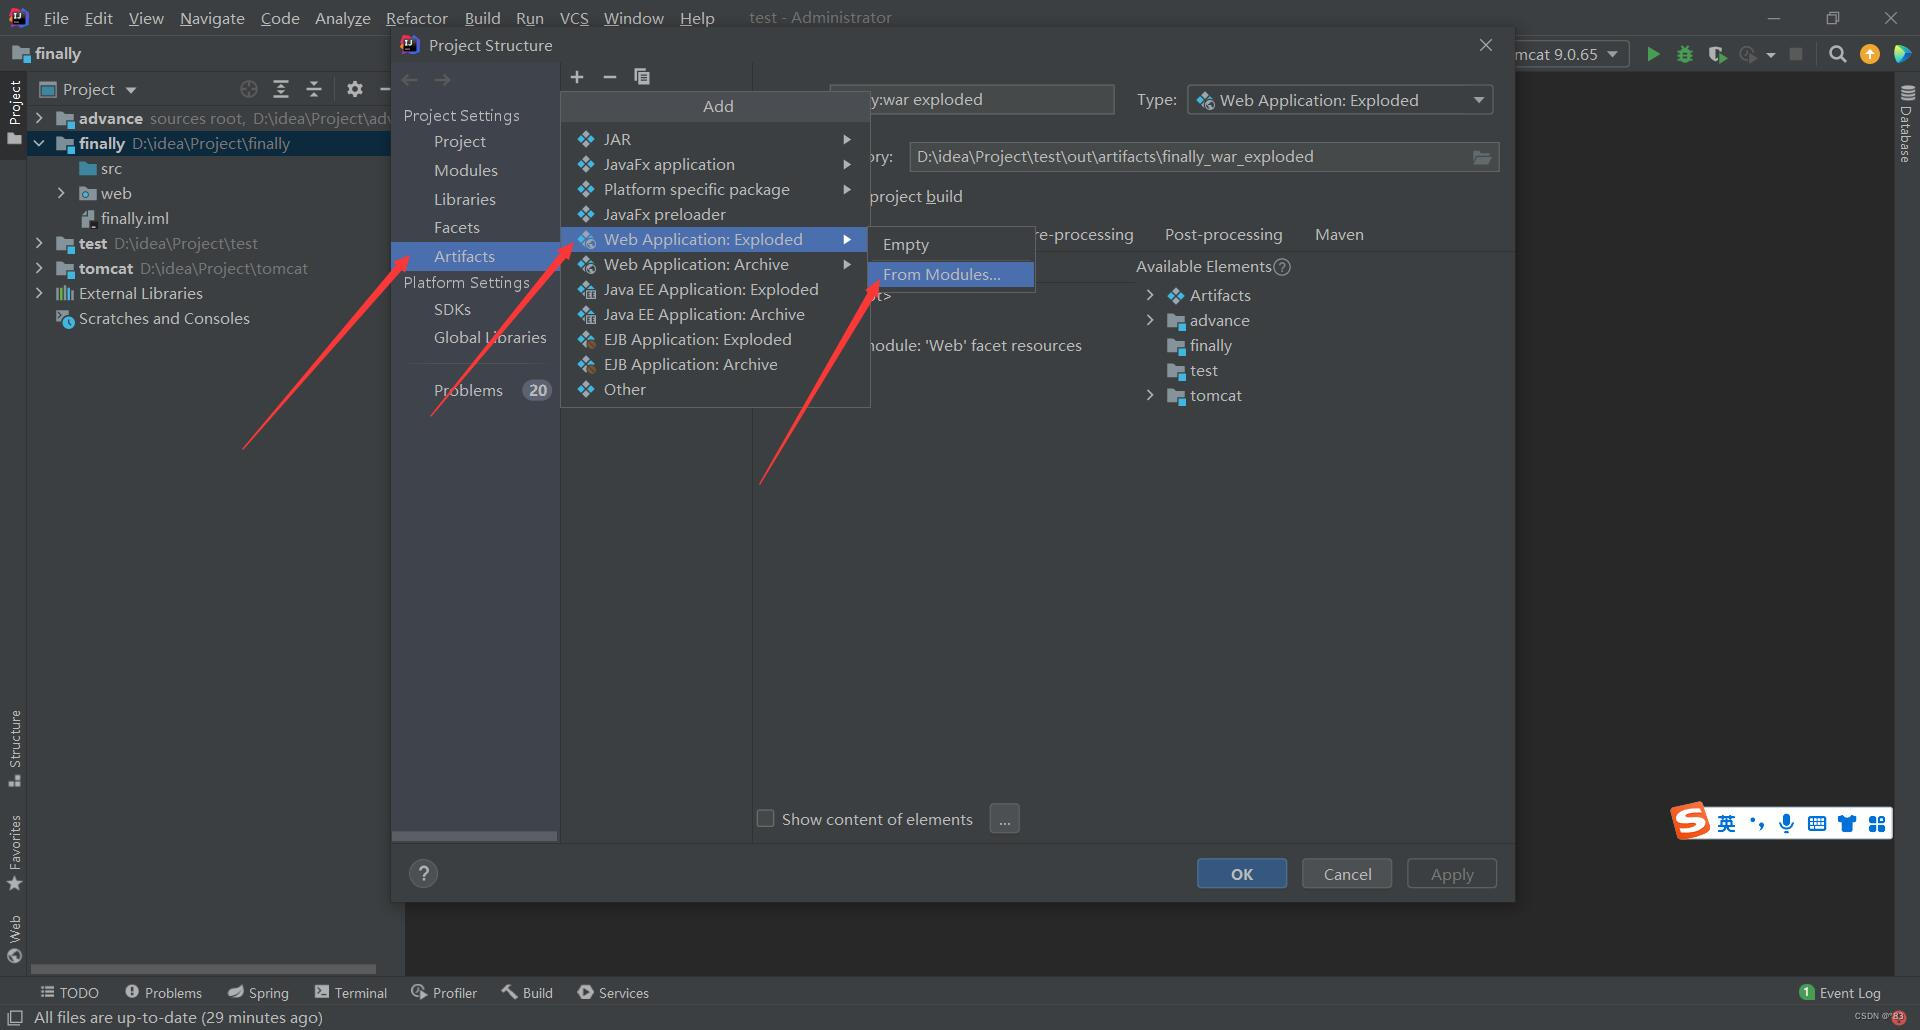Click Expand All icon in Project panel
1920x1030 pixels.
281,89
